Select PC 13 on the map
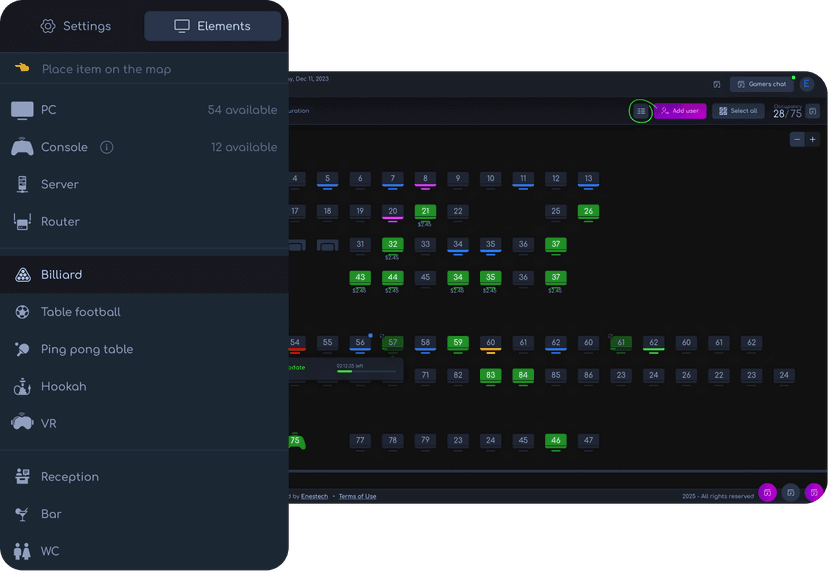The width and height of the screenshot is (828, 575). 588,179
